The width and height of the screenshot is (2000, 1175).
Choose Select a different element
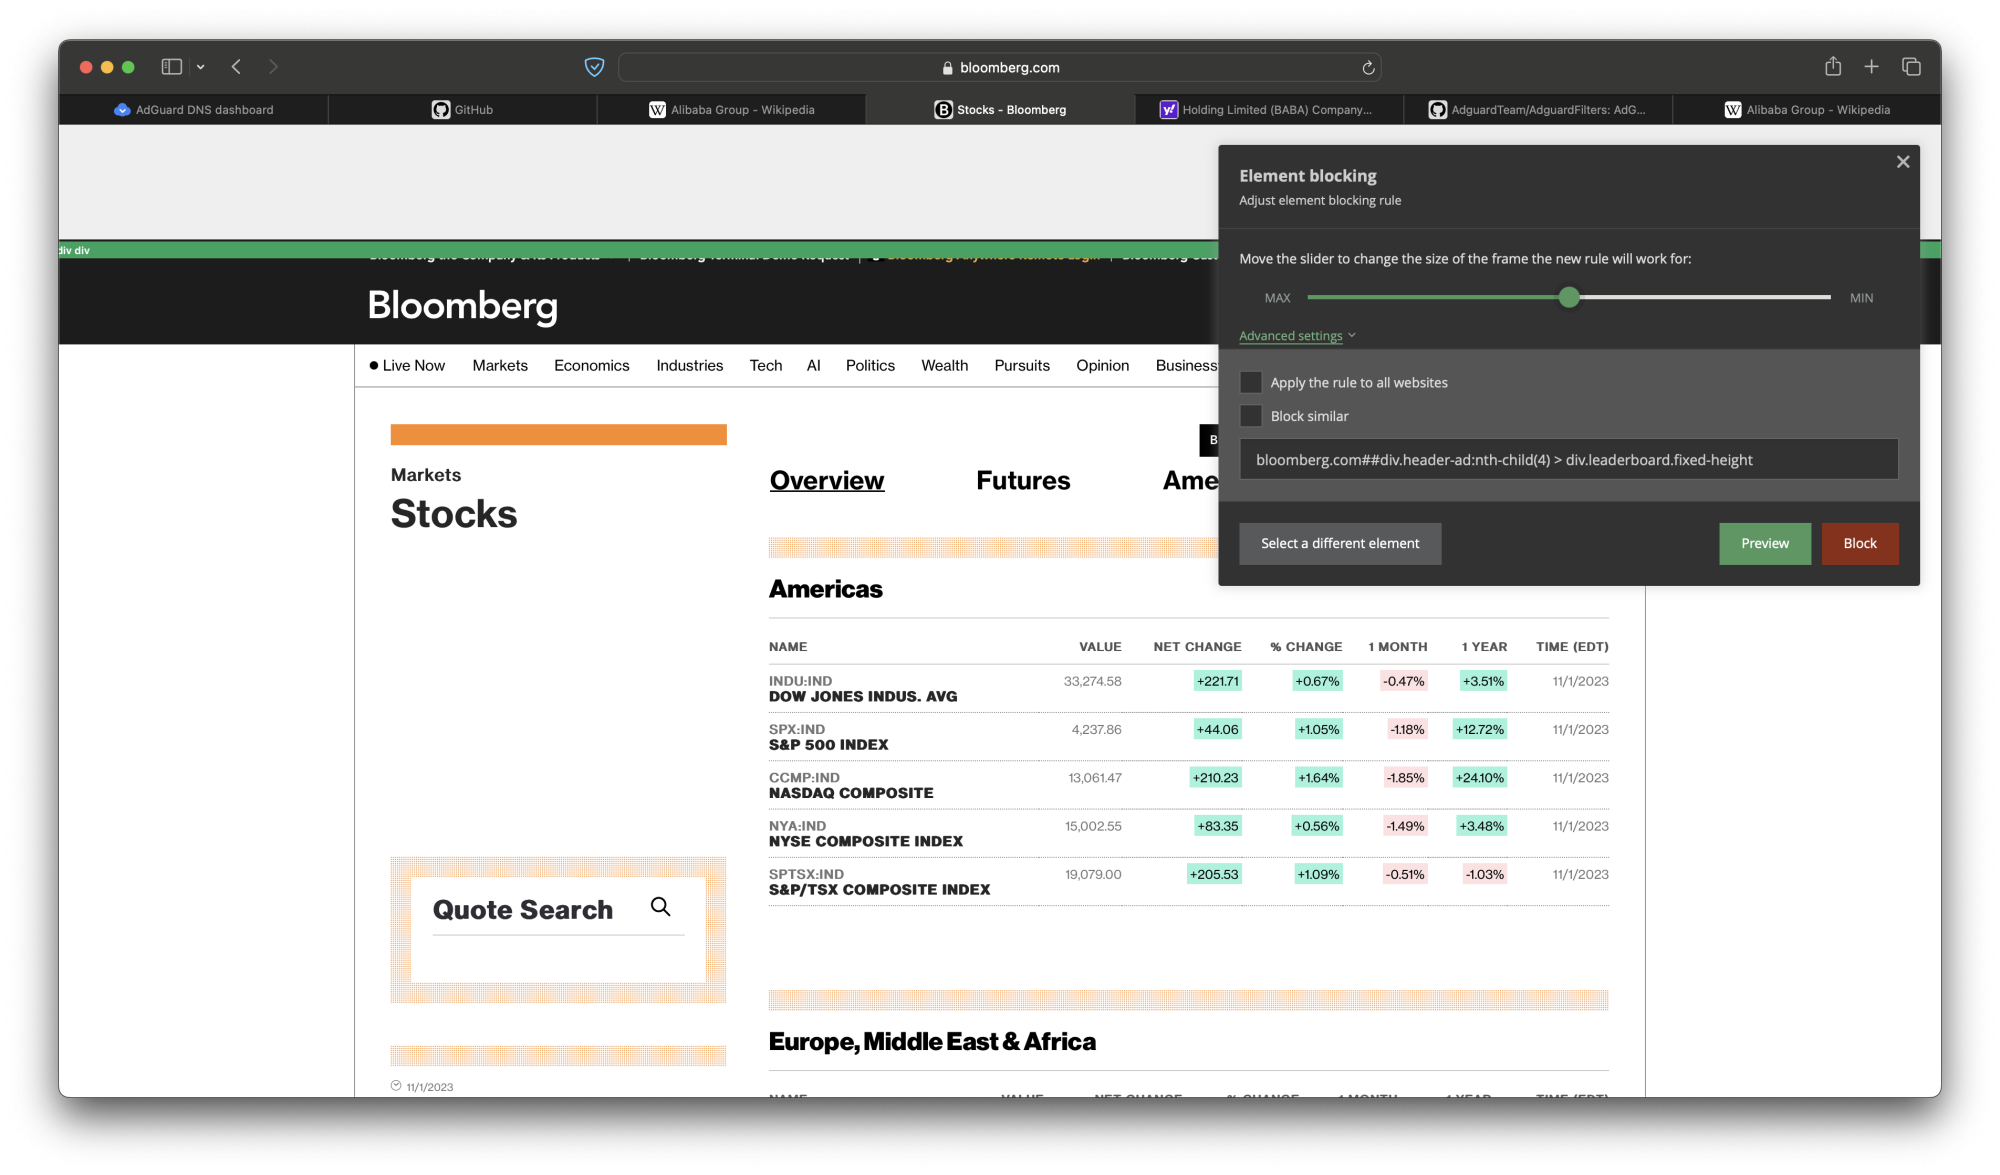tap(1340, 543)
